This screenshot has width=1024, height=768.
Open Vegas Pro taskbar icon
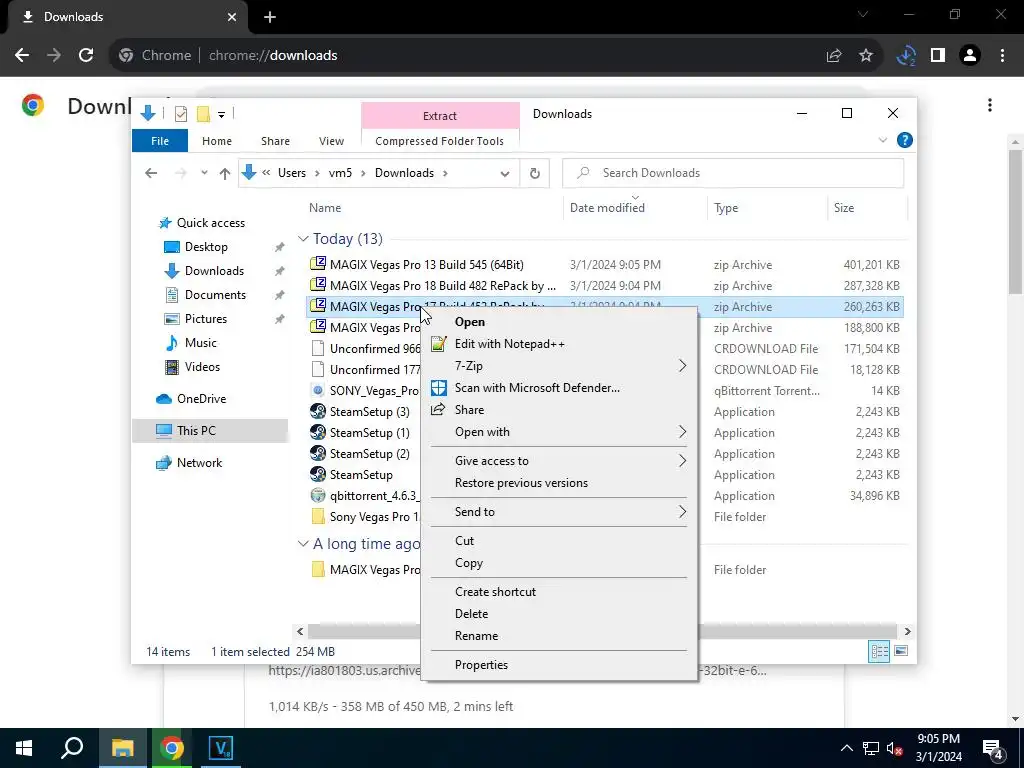point(221,748)
